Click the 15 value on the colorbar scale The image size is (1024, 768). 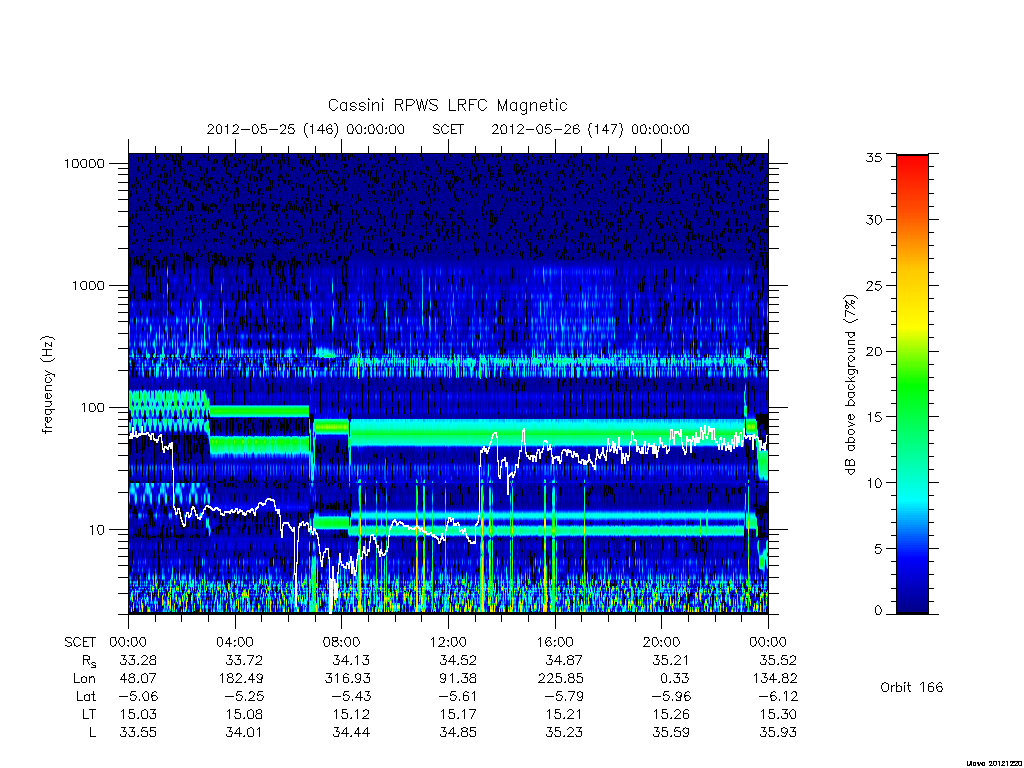tap(874, 417)
